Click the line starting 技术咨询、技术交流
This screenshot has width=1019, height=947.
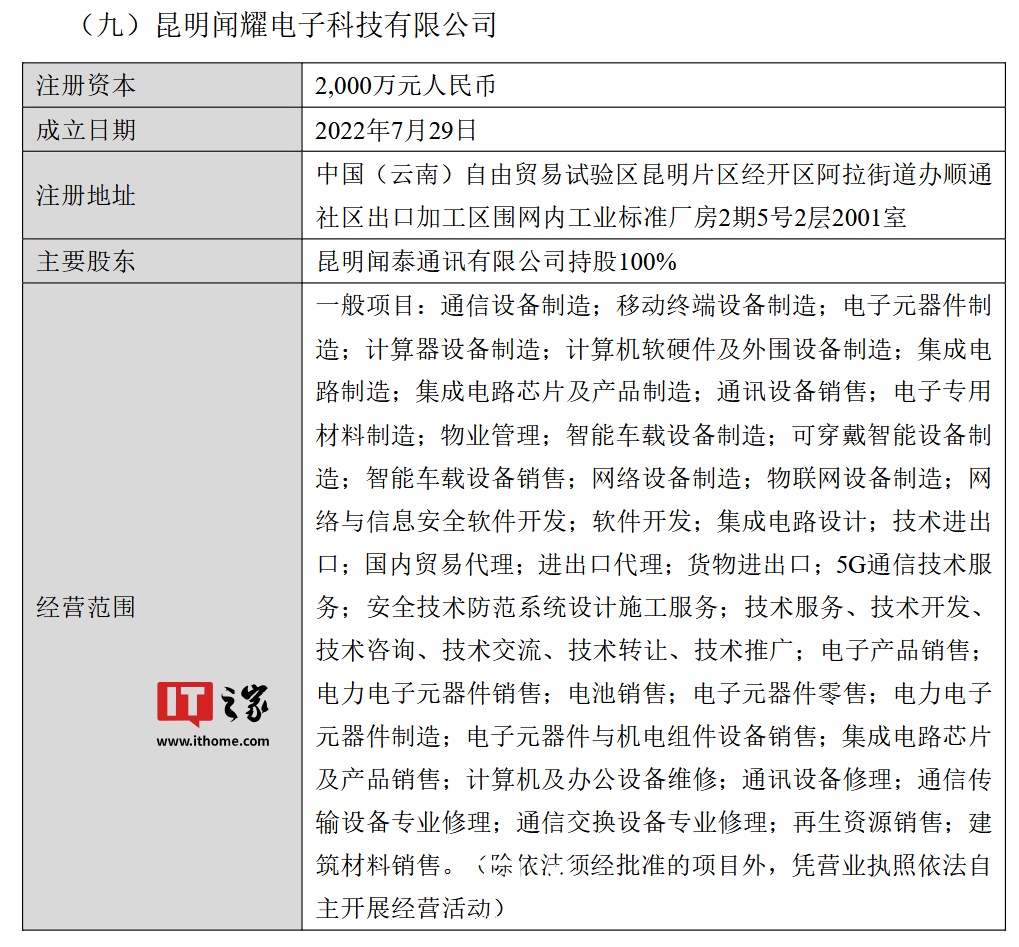(650, 650)
